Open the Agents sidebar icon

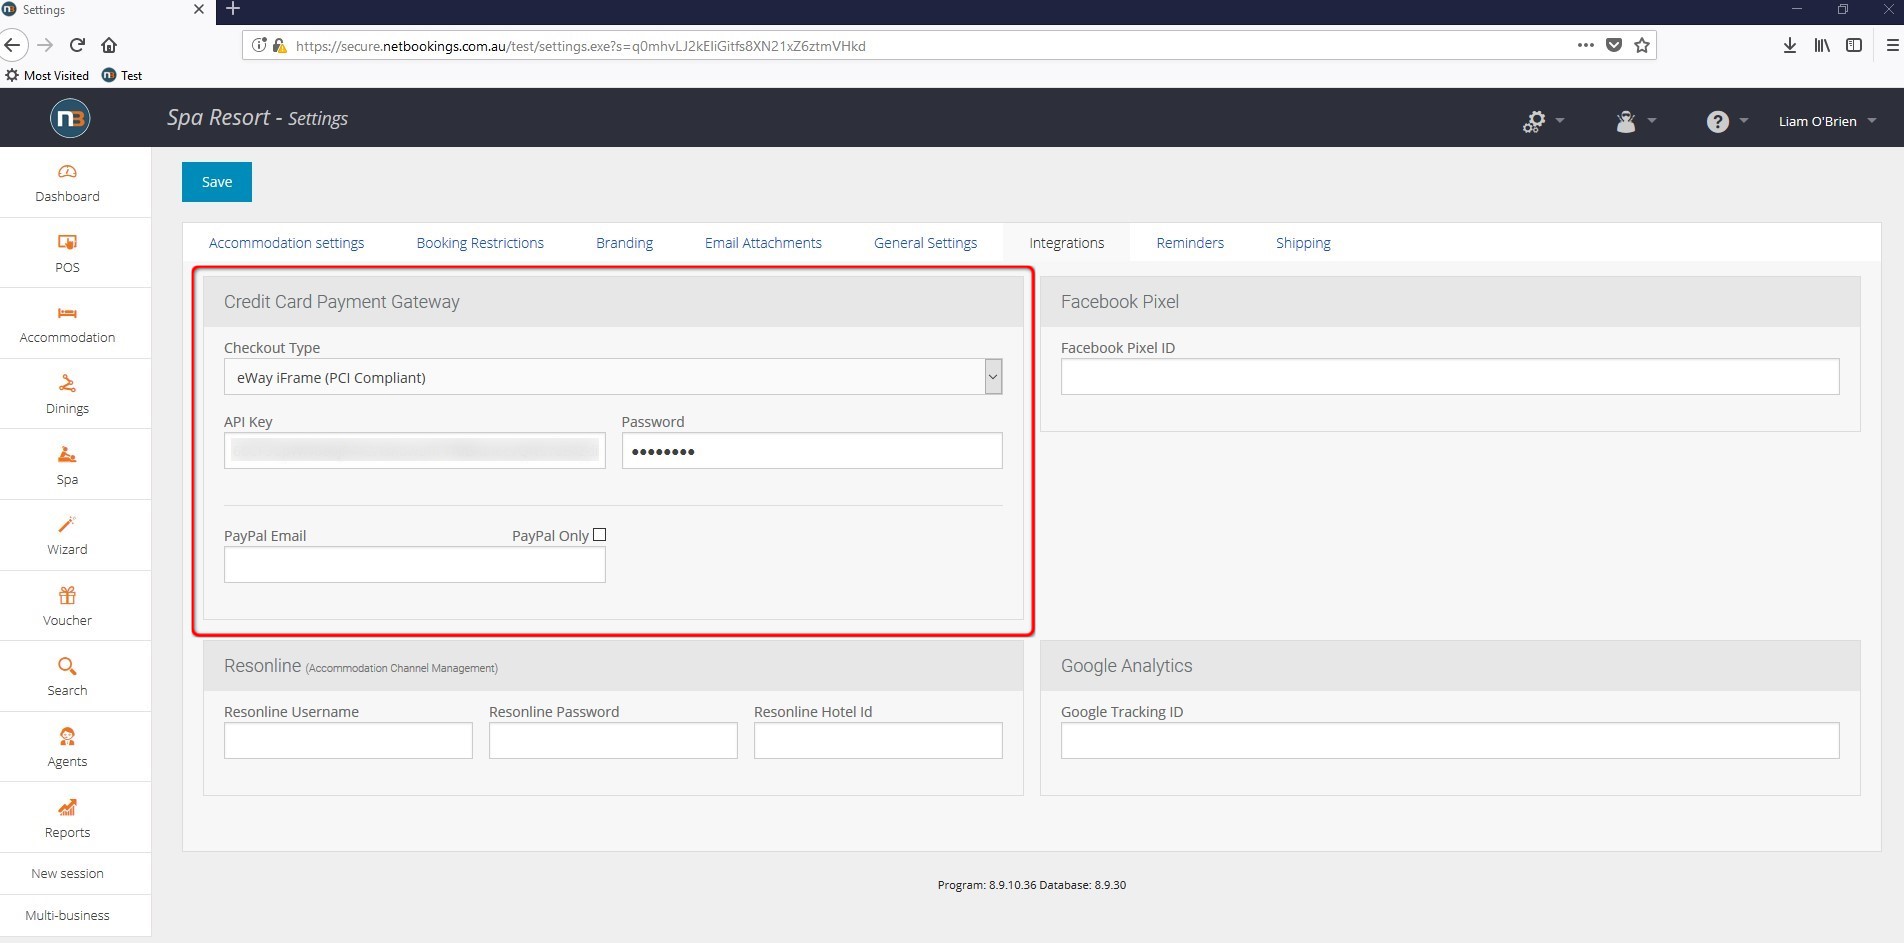coord(67,736)
